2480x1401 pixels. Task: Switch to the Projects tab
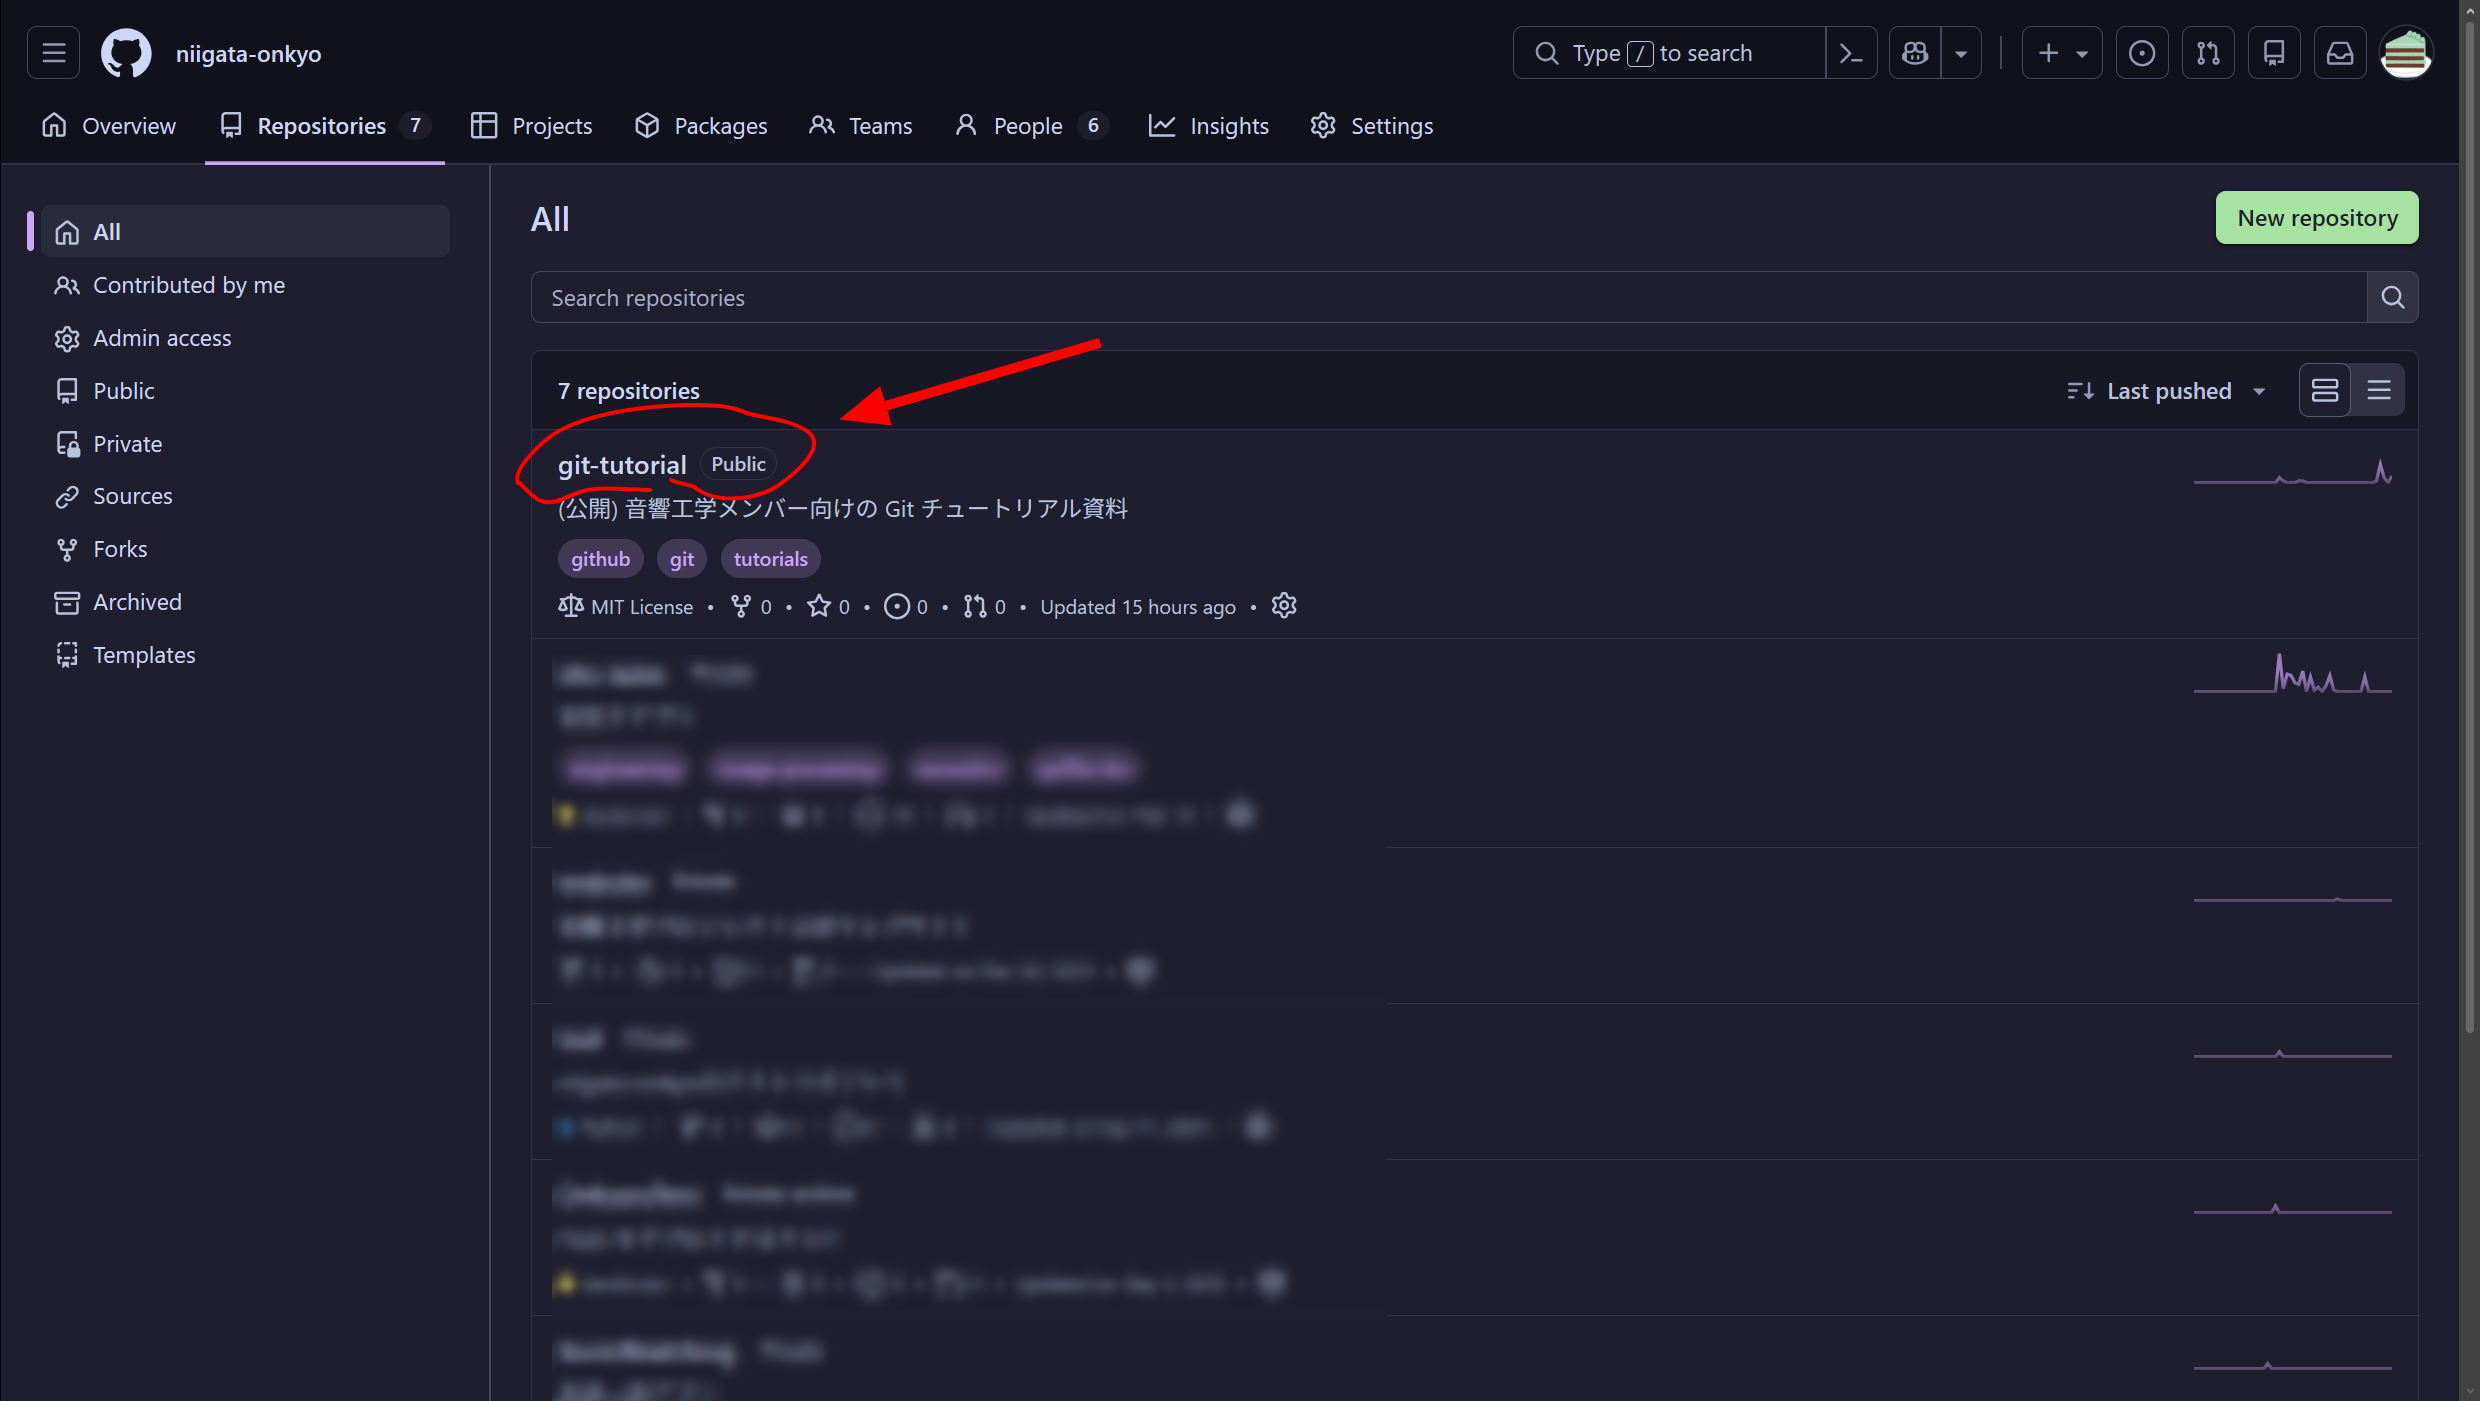[532, 126]
